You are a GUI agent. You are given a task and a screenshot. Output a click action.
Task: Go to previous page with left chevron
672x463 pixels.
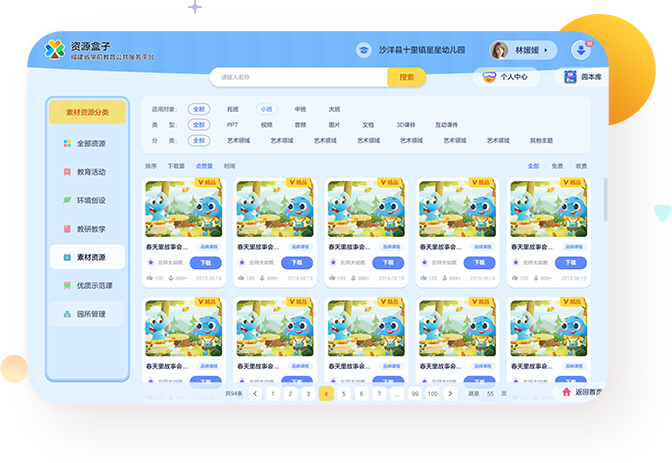256,394
